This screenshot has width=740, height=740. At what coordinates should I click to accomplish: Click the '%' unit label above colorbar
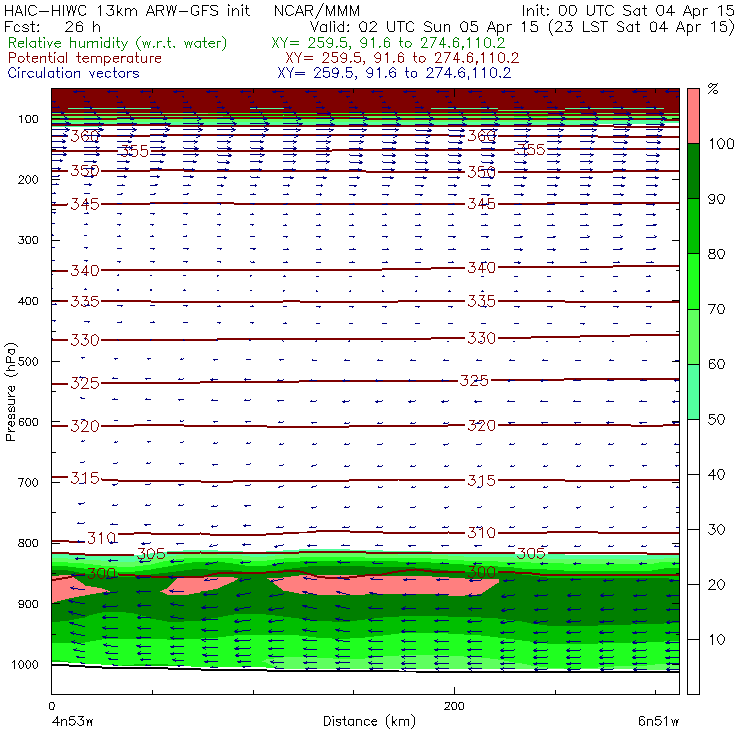tap(713, 89)
